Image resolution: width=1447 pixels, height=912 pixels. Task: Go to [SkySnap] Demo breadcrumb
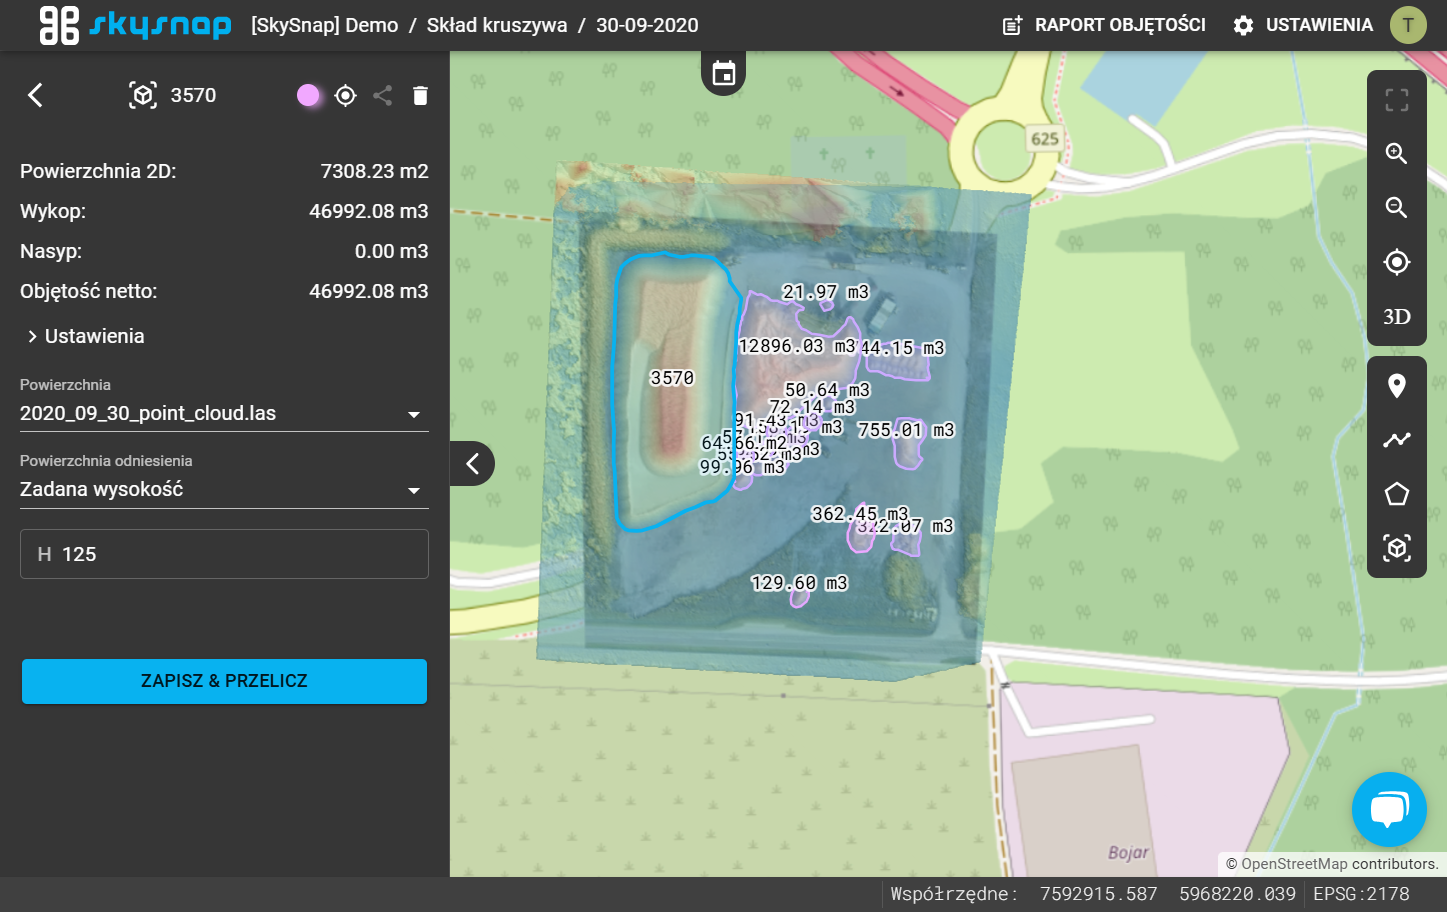pyautogui.click(x=324, y=25)
